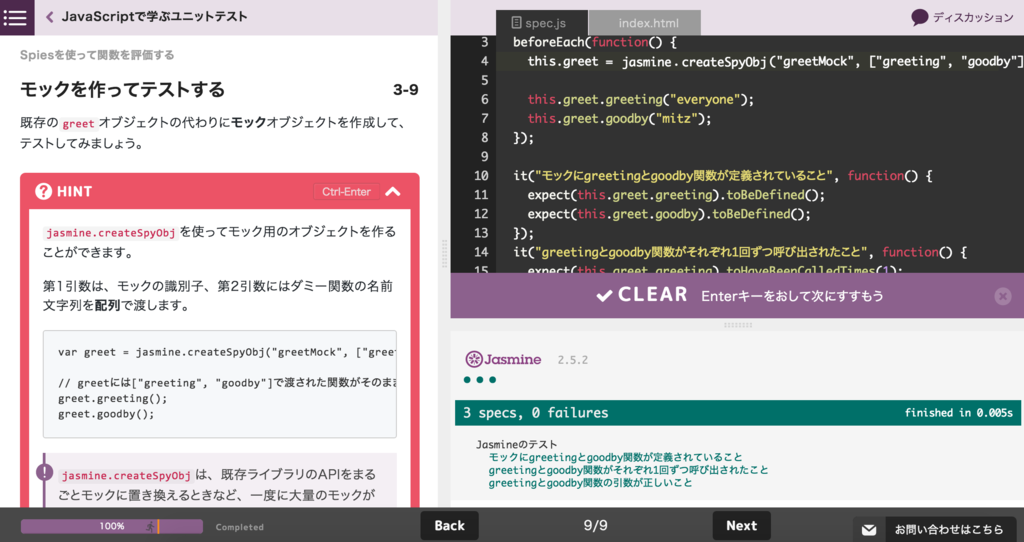Open the hamburger lesson menu
Screen dimensions: 1024x542
(x=17, y=17)
